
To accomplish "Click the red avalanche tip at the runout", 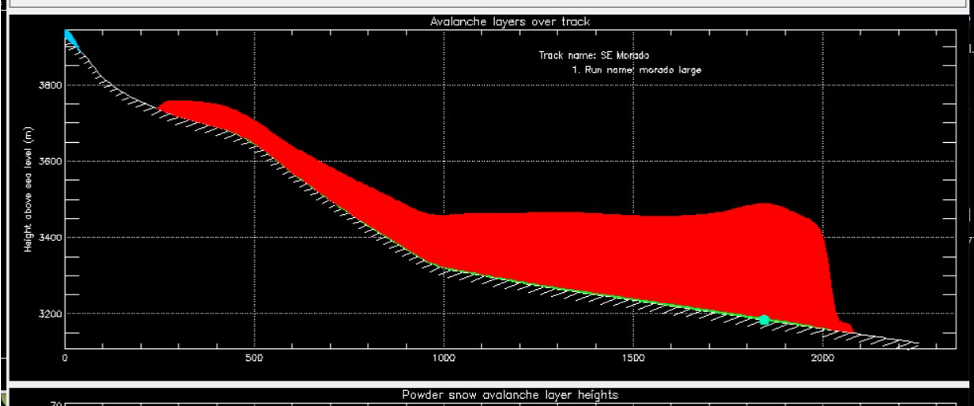I will pyautogui.click(x=846, y=326).
